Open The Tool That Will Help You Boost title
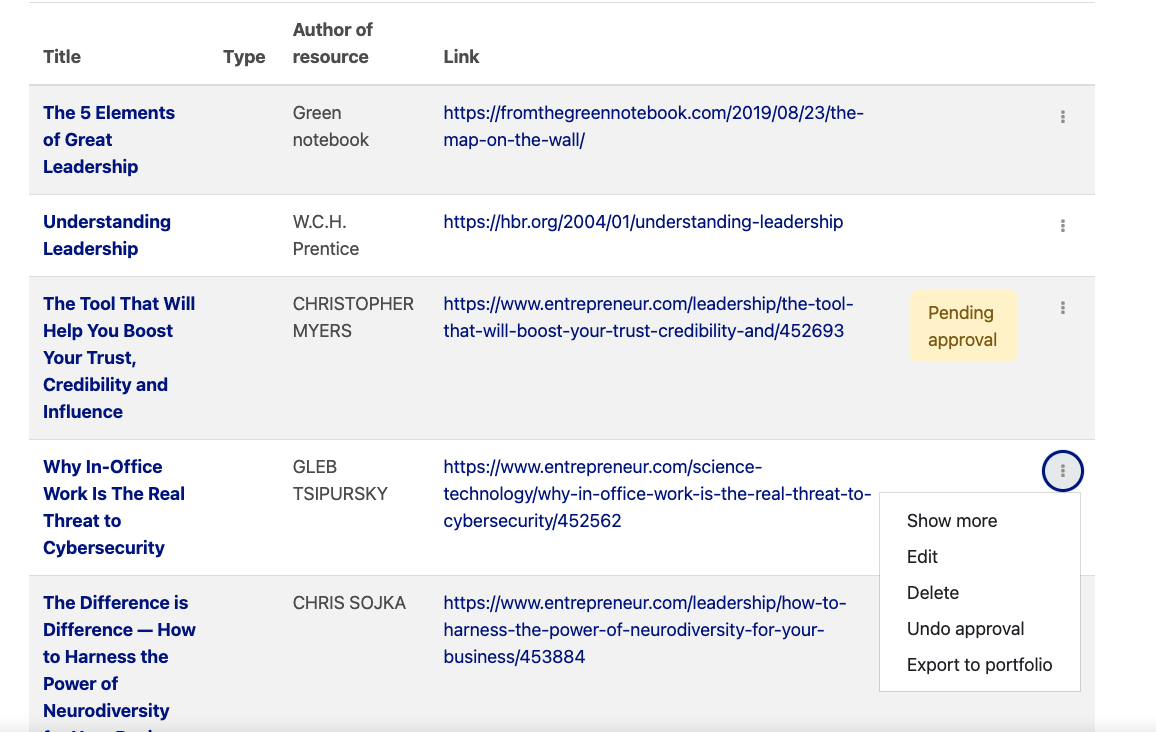The height and width of the screenshot is (732, 1156). (119, 358)
